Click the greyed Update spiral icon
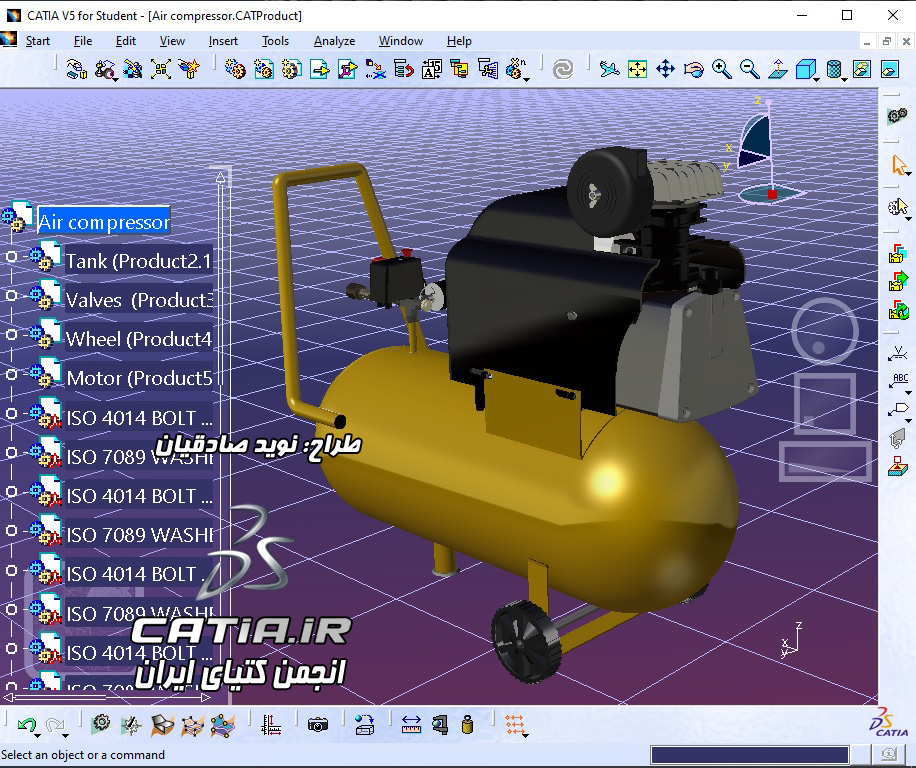Image resolution: width=916 pixels, height=768 pixels. tap(563, 69)
